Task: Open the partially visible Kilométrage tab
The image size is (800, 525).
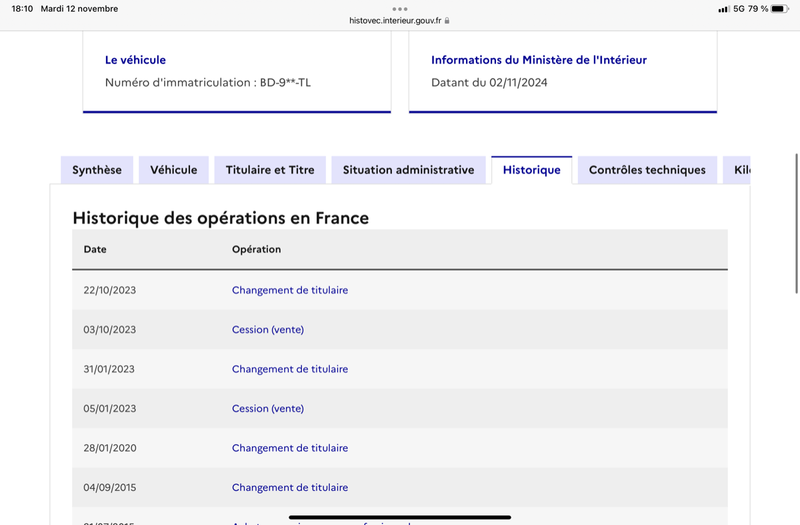Action: click(x=737, y=170)
